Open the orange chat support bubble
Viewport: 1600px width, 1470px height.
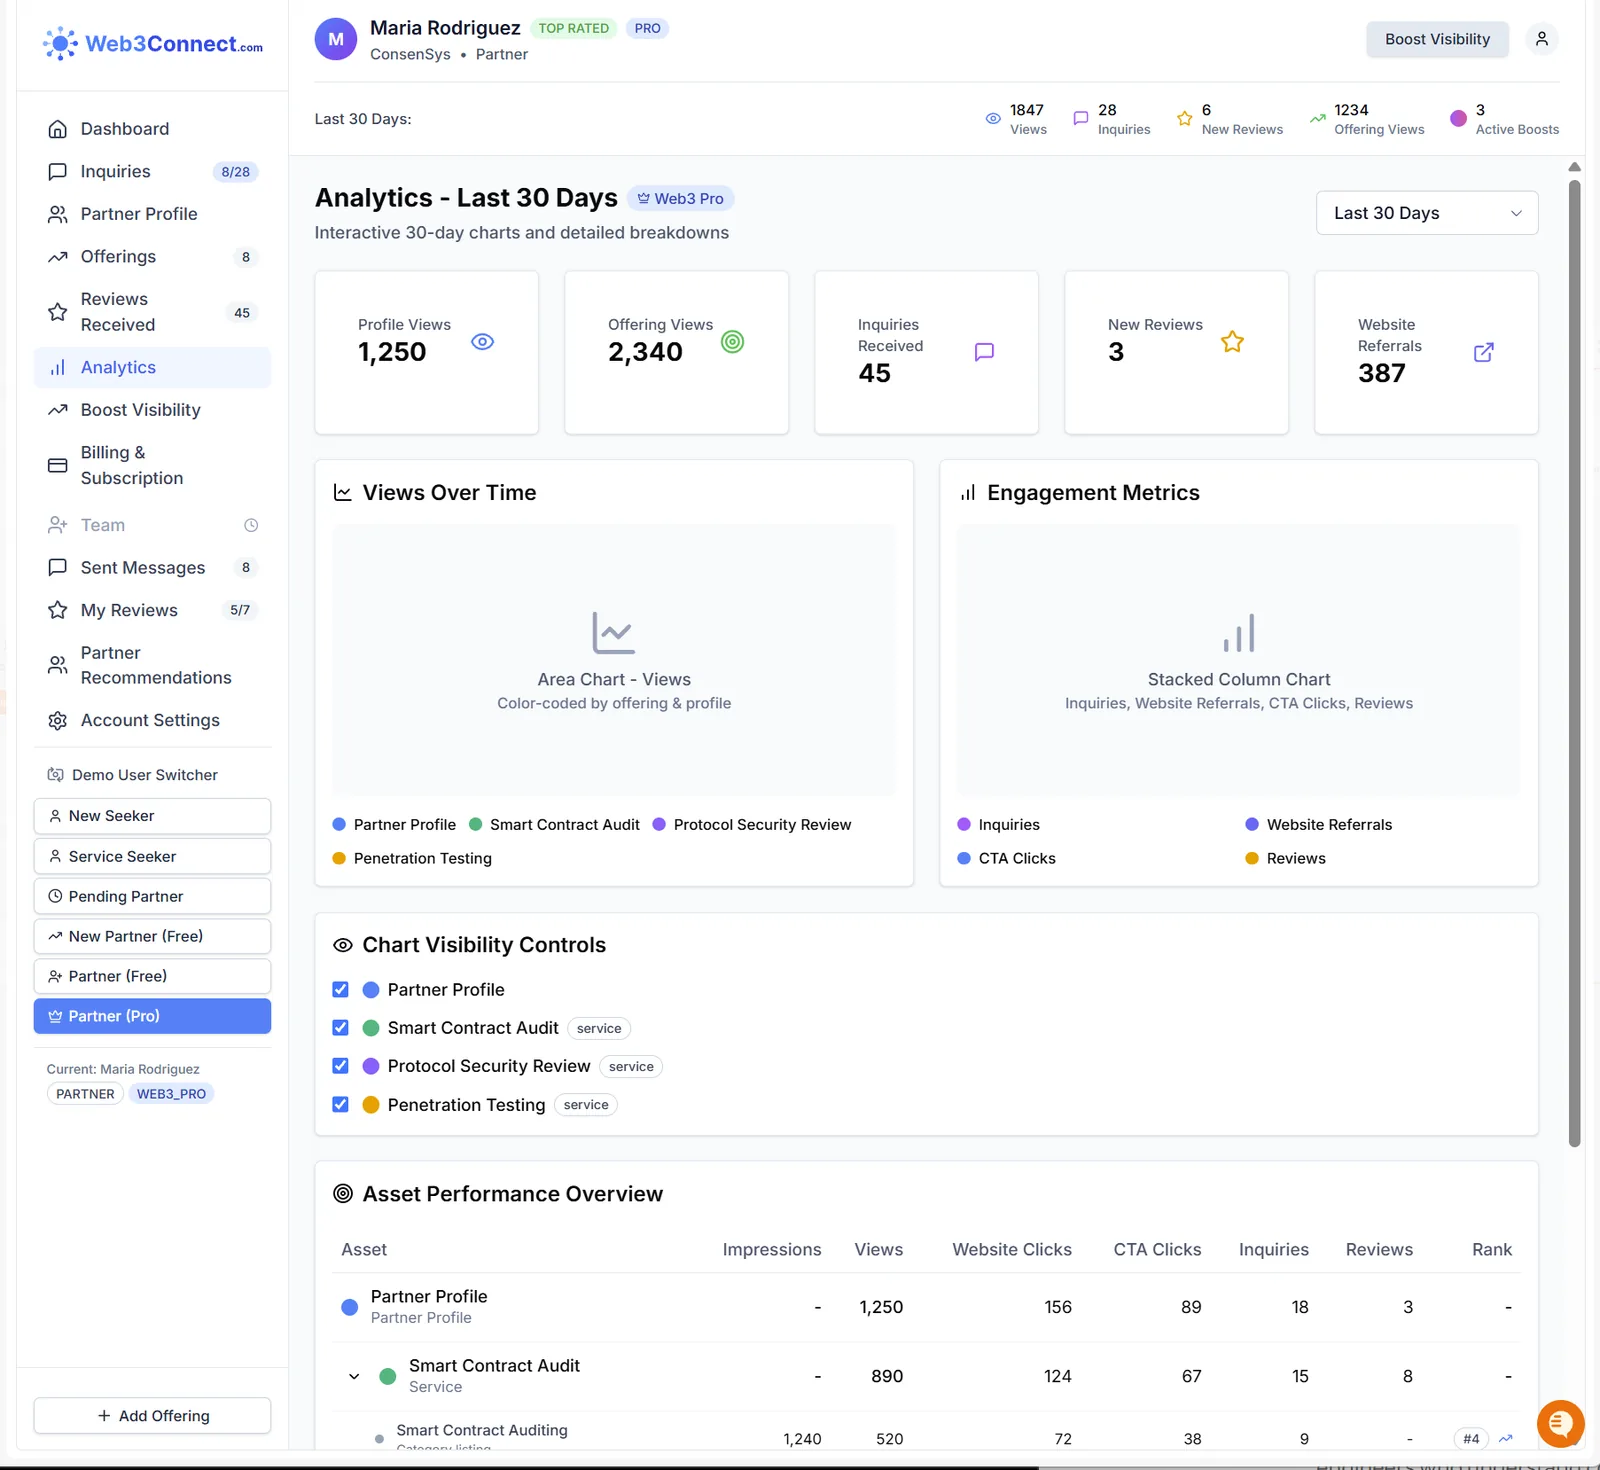click(x=1560, y=1423)
